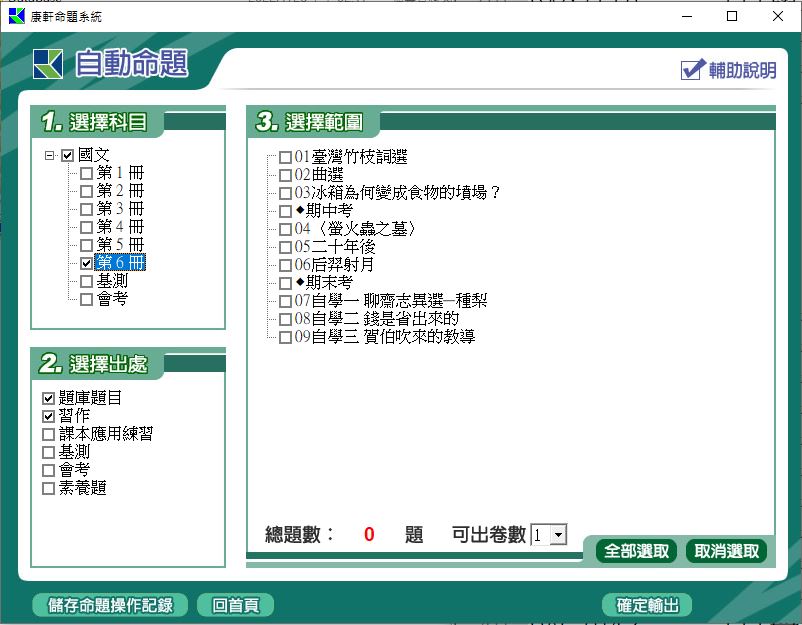Go back with the 回首頁 button
The width and height of the screenshot is (802, 625).
click(235, 605)
